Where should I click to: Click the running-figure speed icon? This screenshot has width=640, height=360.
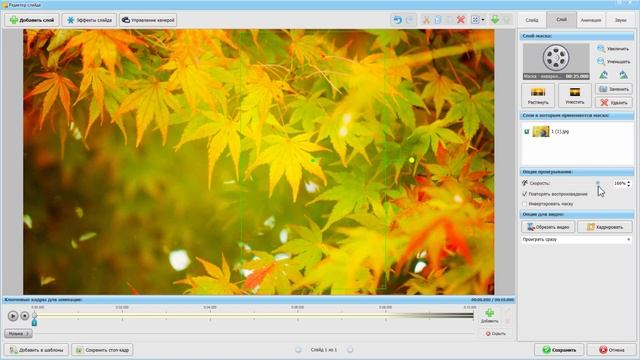[x=524, y=183]
